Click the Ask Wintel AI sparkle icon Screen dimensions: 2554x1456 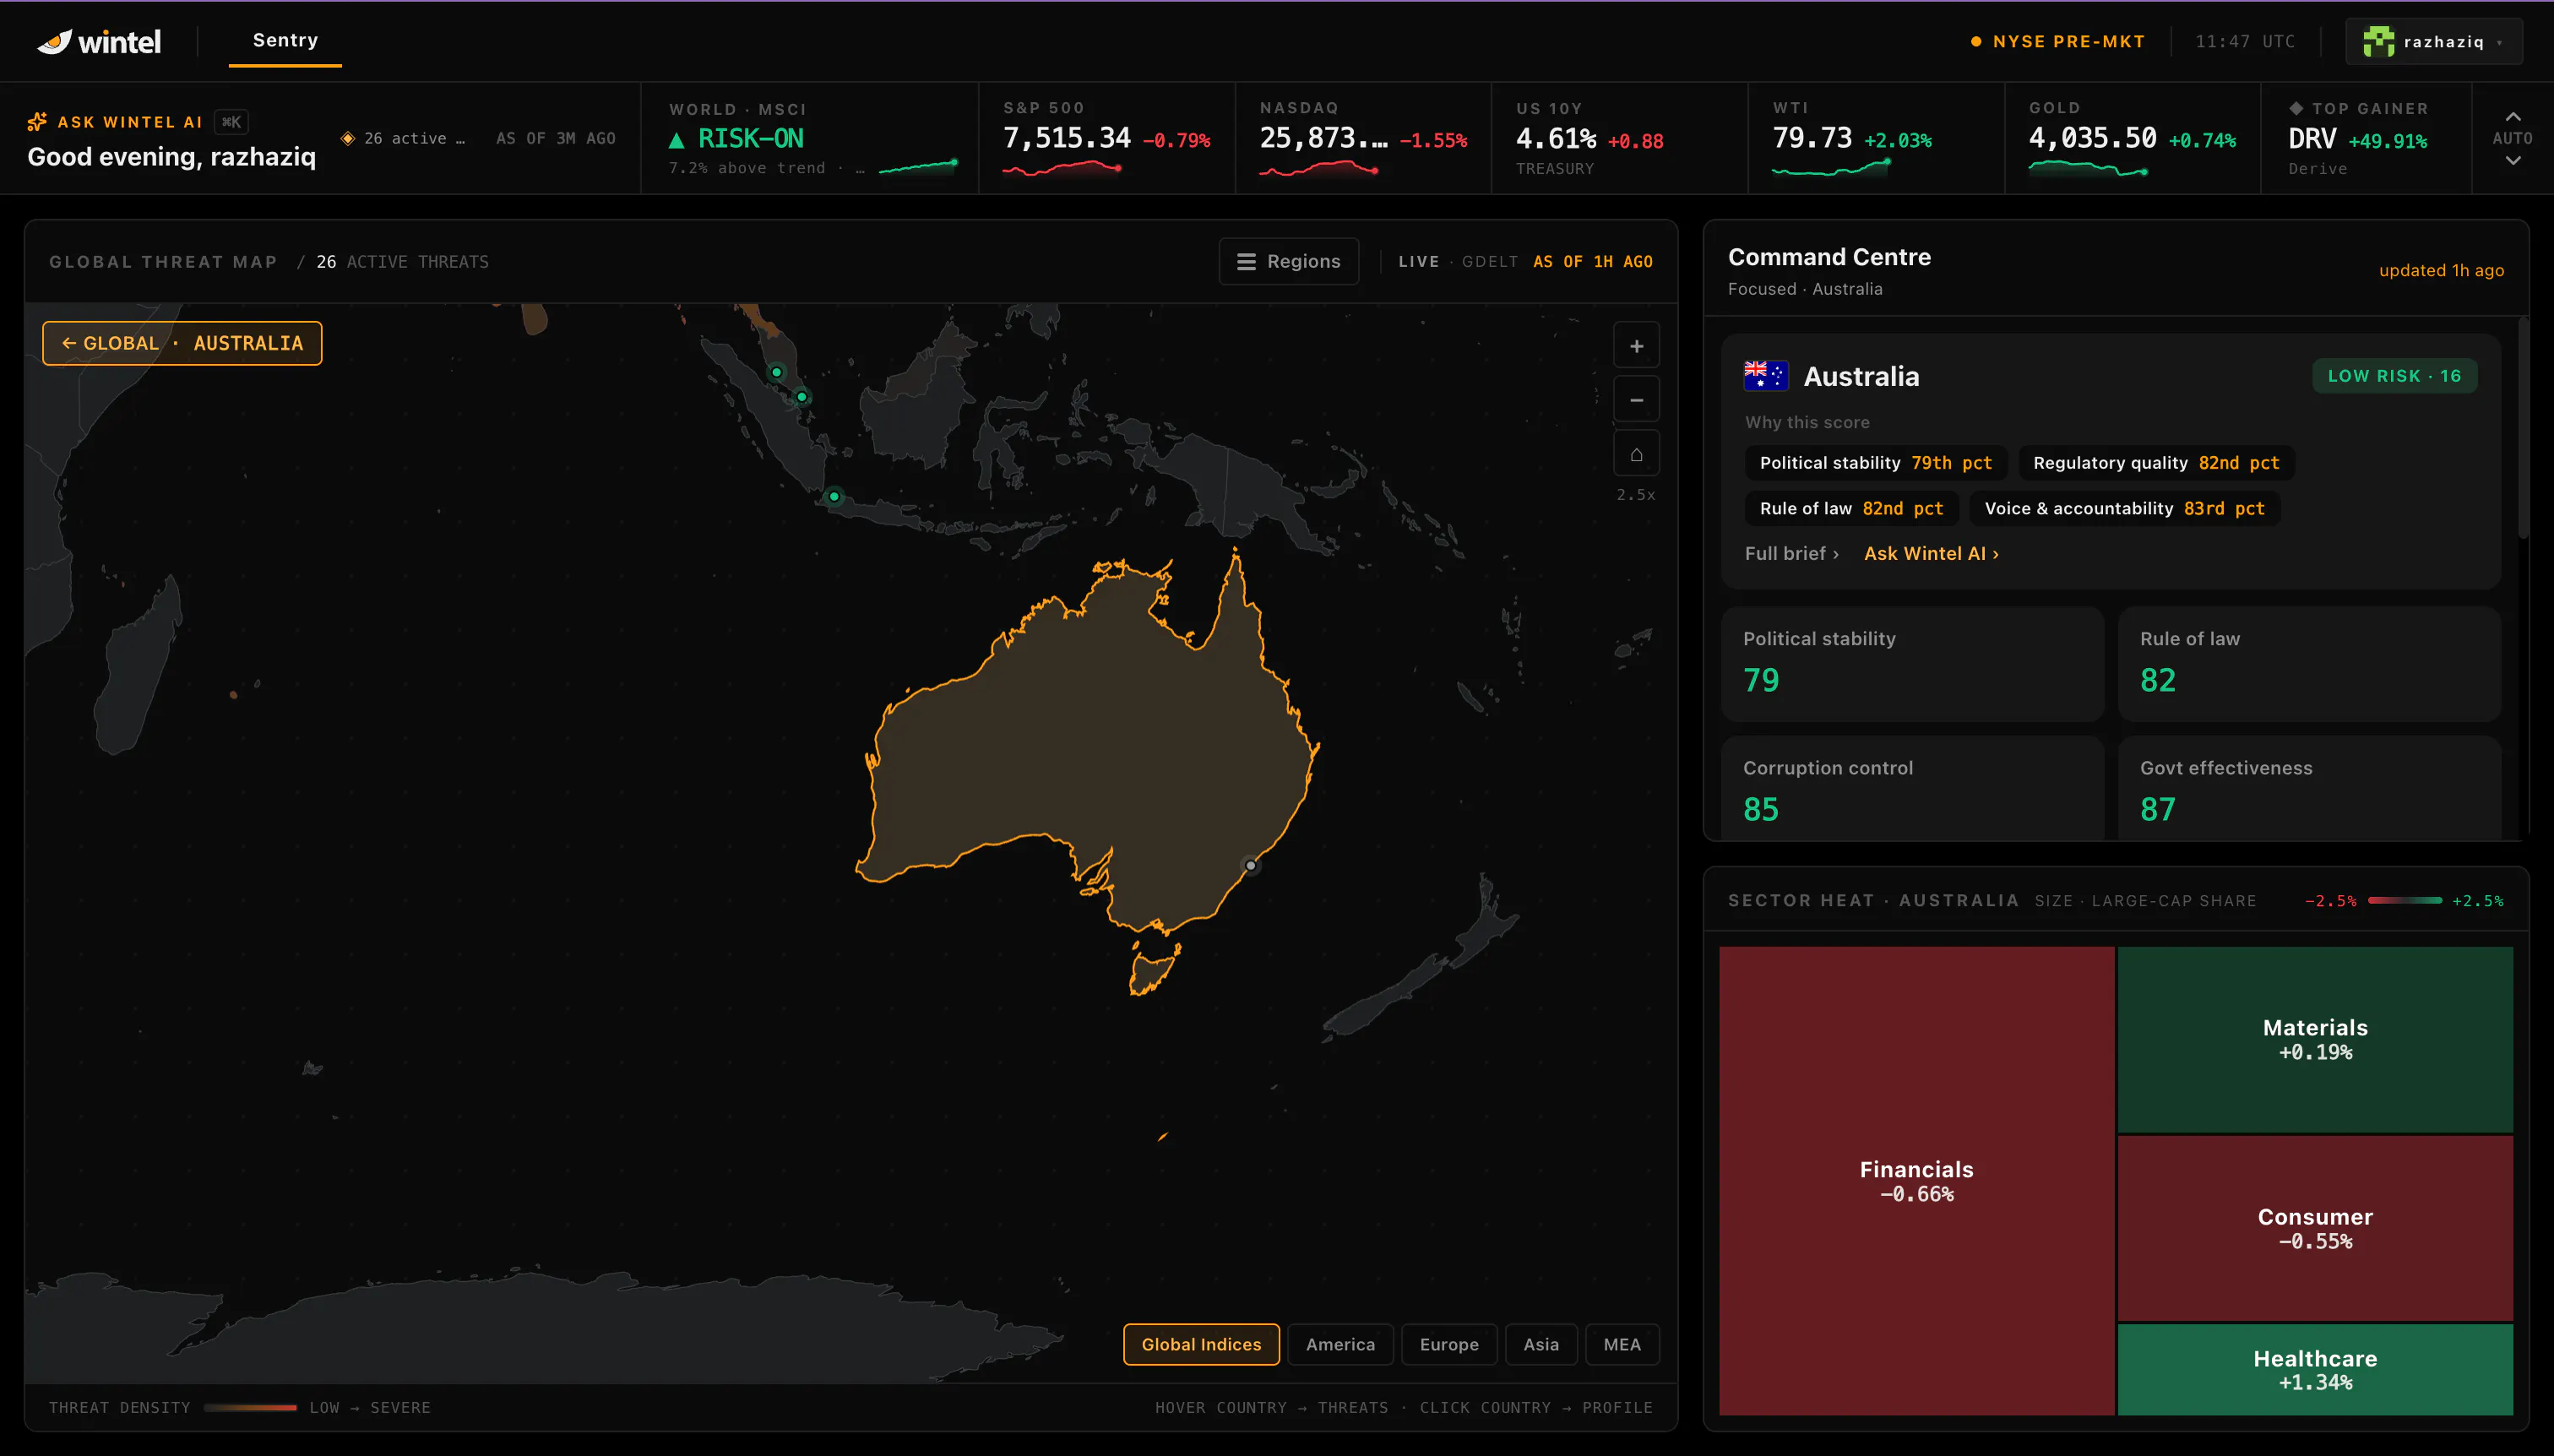tap(37, 121)
